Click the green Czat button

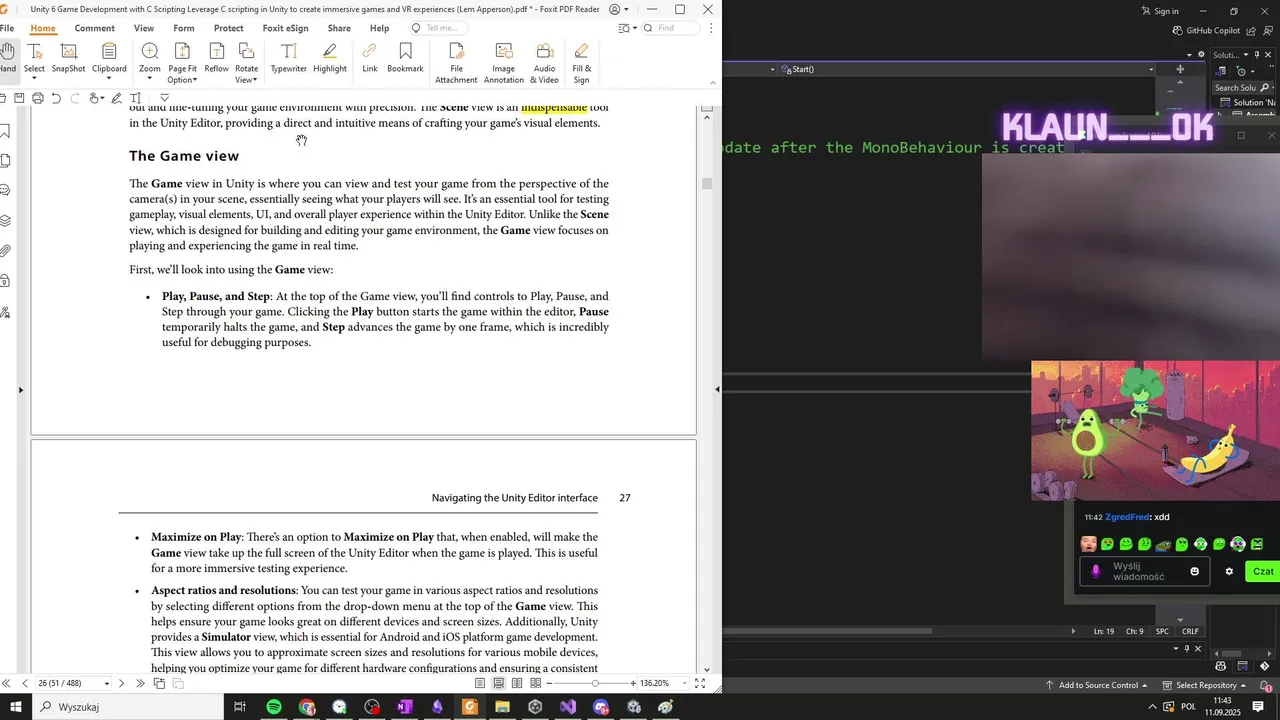point(1263,571)
